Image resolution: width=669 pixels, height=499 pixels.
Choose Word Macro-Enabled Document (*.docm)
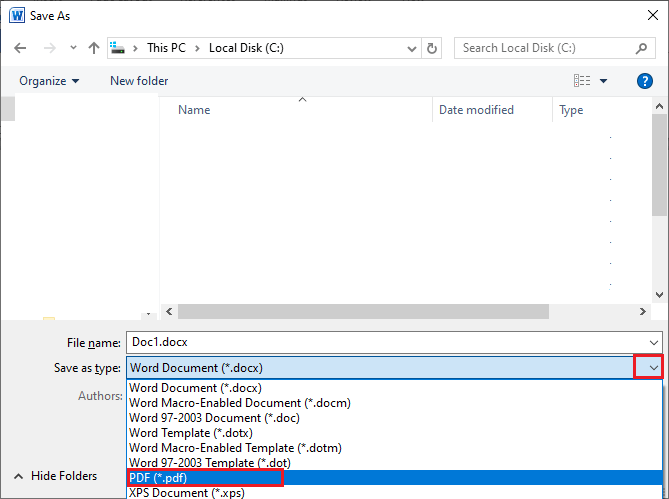point(395,403)
